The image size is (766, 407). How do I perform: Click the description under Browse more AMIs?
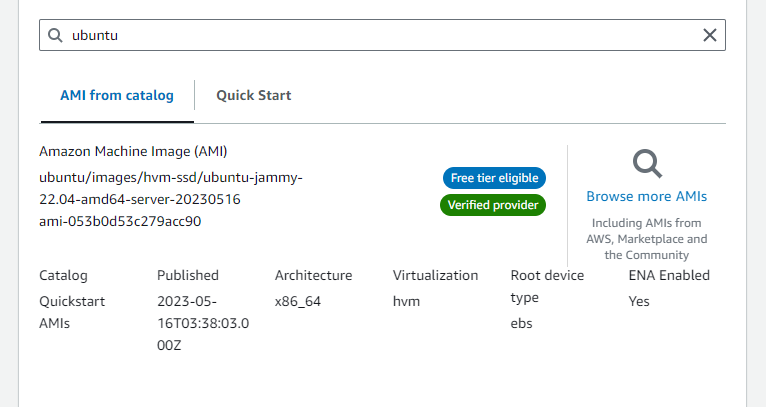[647, 239]
